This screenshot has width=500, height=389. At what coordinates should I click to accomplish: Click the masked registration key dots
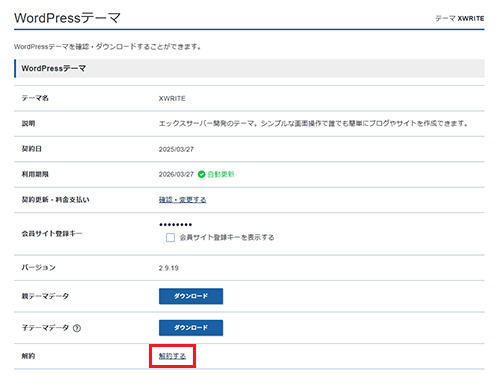click(175, 225)
